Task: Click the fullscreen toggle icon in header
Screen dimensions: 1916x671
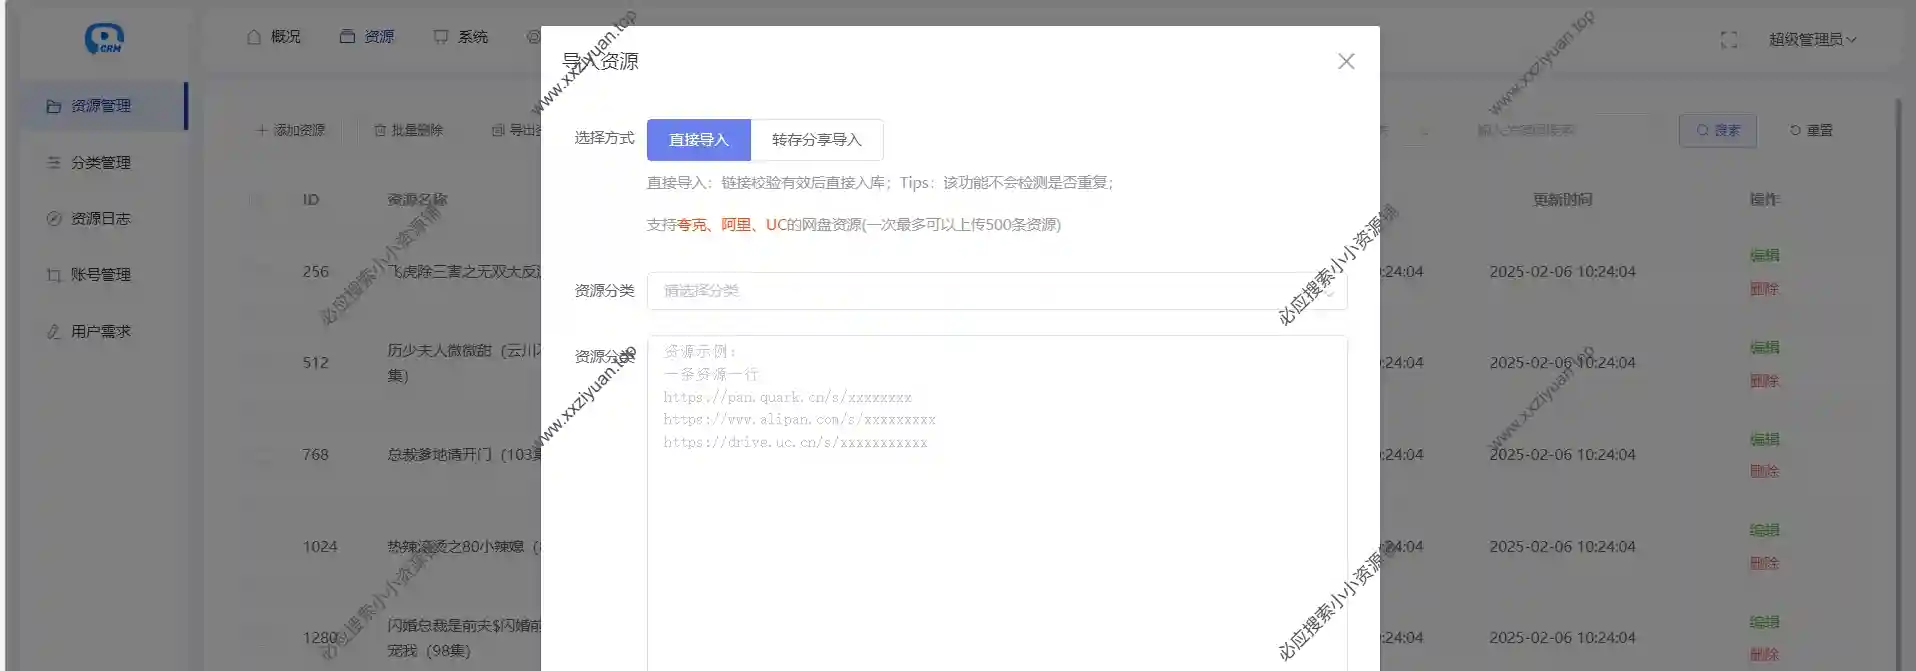Action: point(1728,40)
